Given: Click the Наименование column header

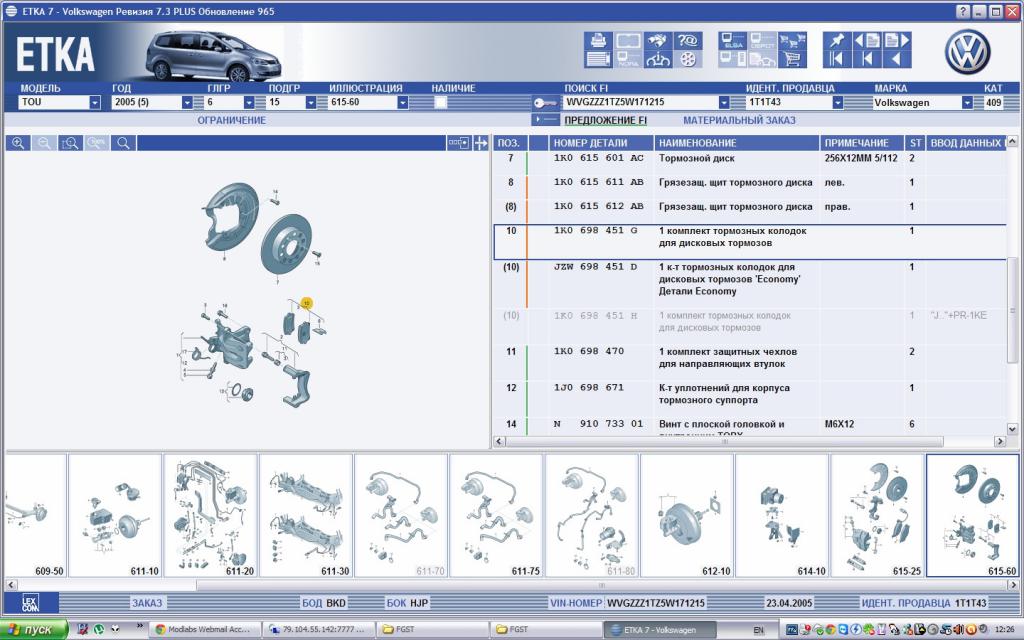Looking at the screenshot, I should coord(737,143).
